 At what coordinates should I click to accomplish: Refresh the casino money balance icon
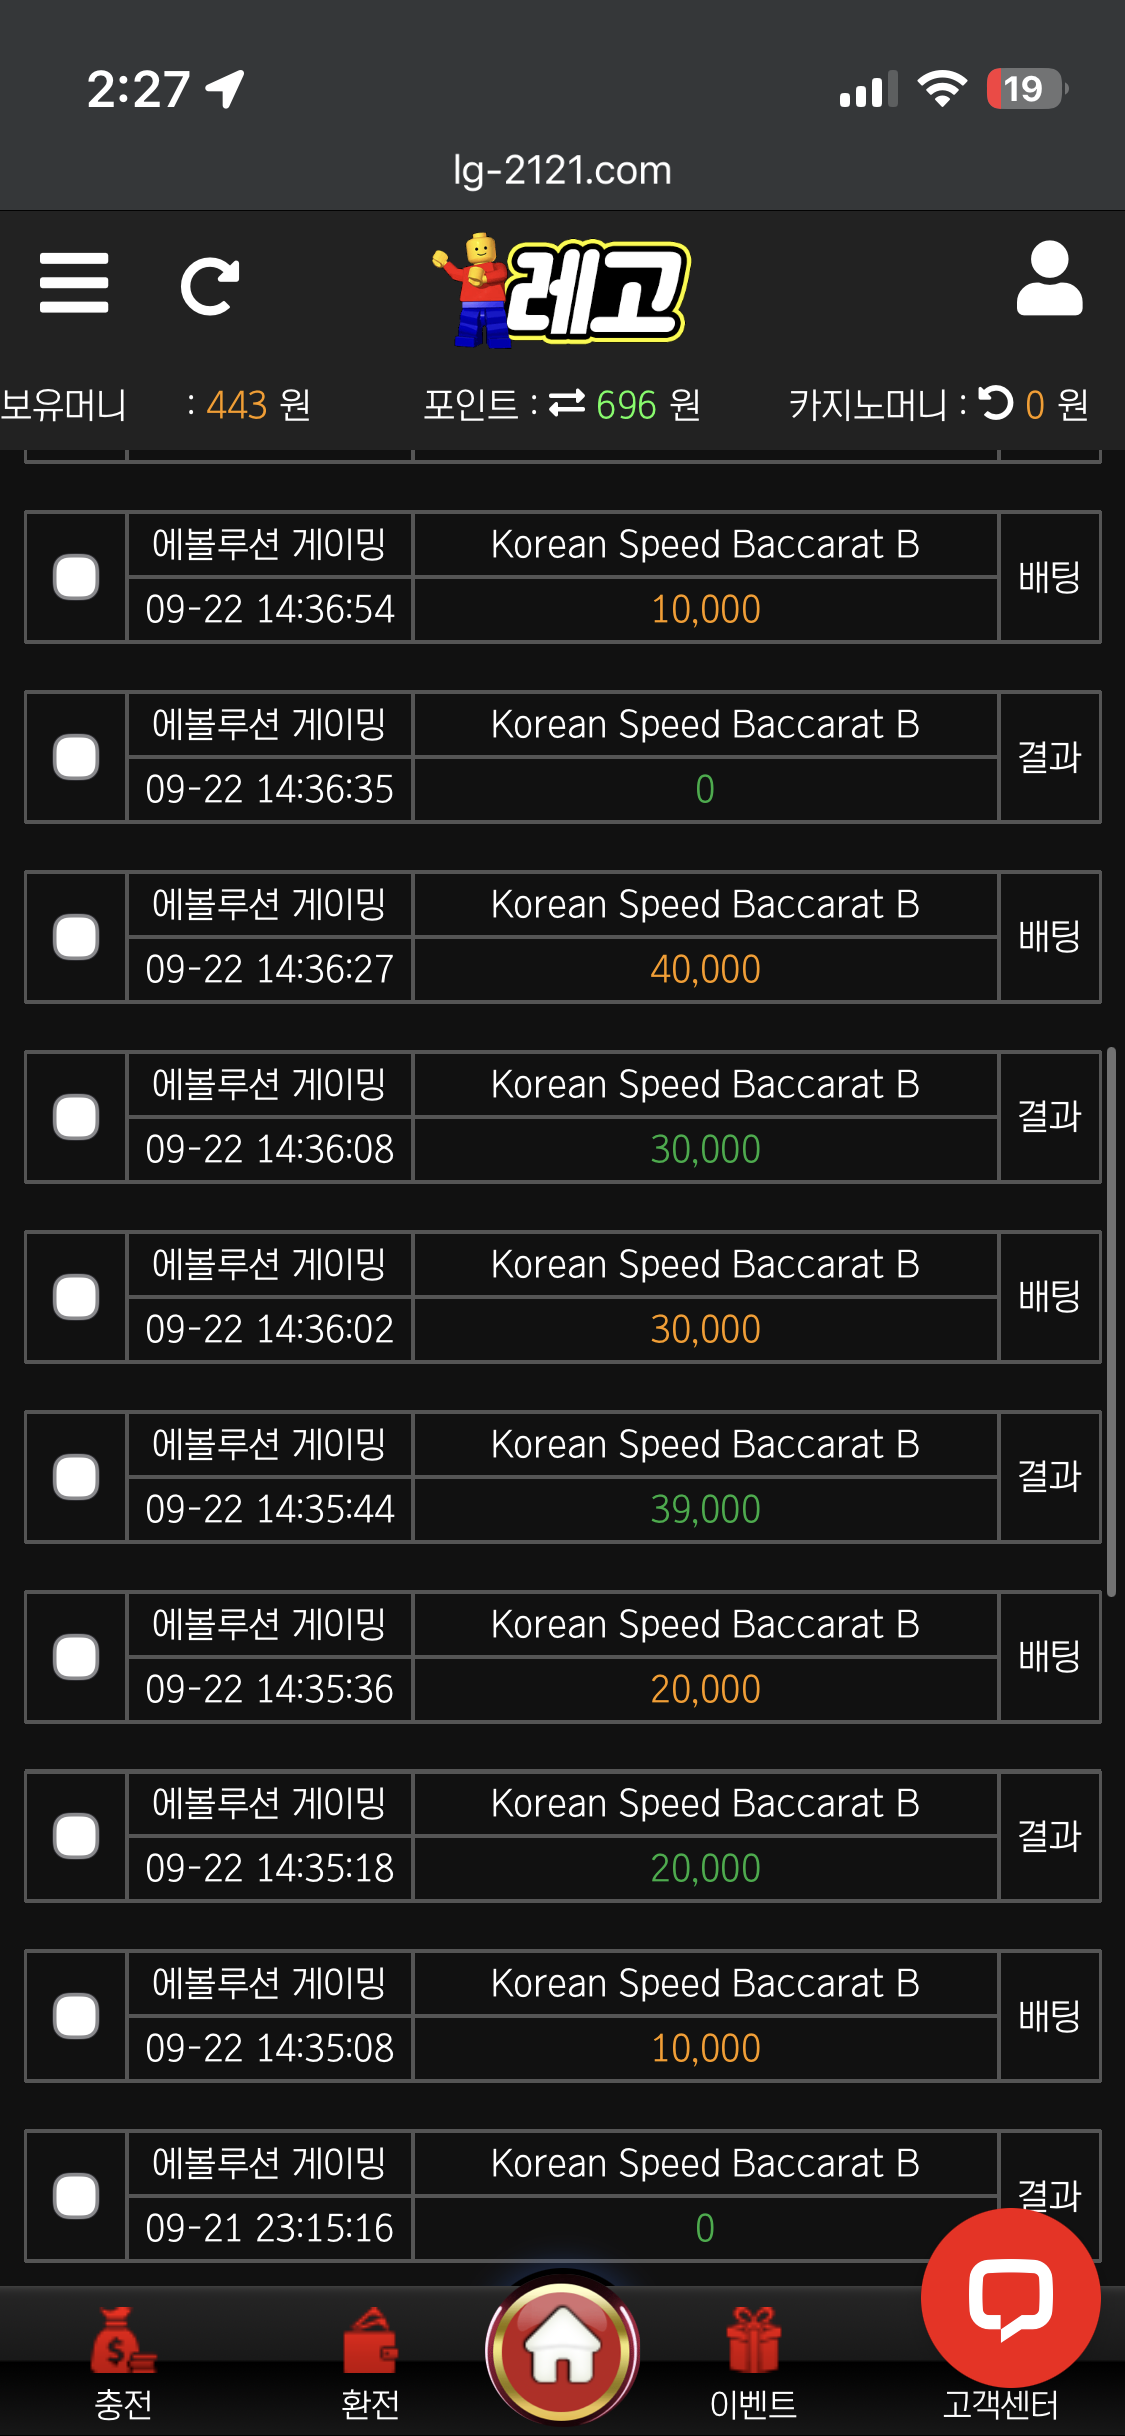point(996,403)
